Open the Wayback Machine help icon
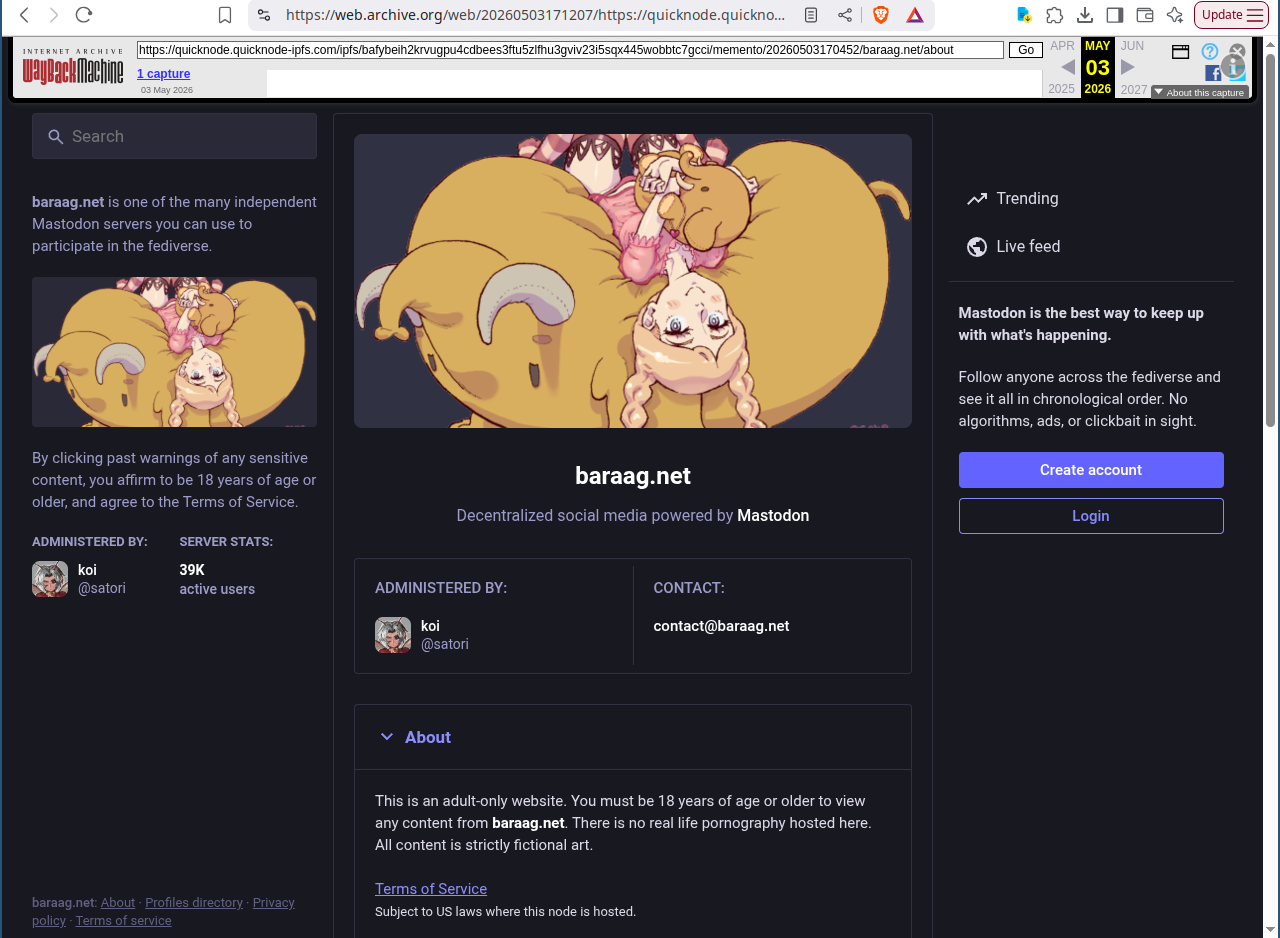 pos(1210,51)
